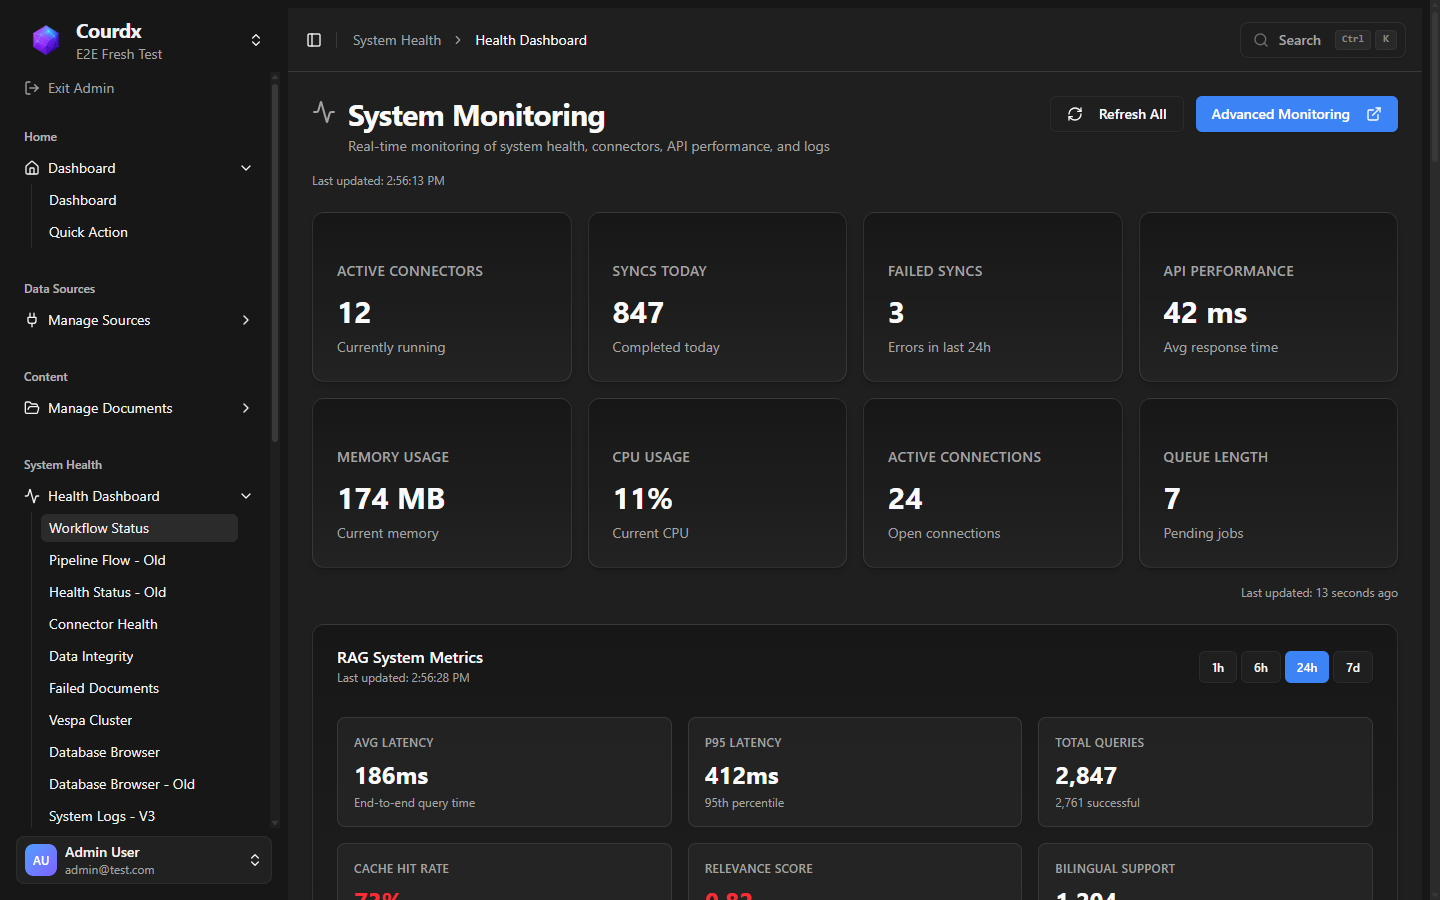The height and width of the screenshot is (900, 1440).
Task: Click the Refresh All button
Action: coord(1117,114)
